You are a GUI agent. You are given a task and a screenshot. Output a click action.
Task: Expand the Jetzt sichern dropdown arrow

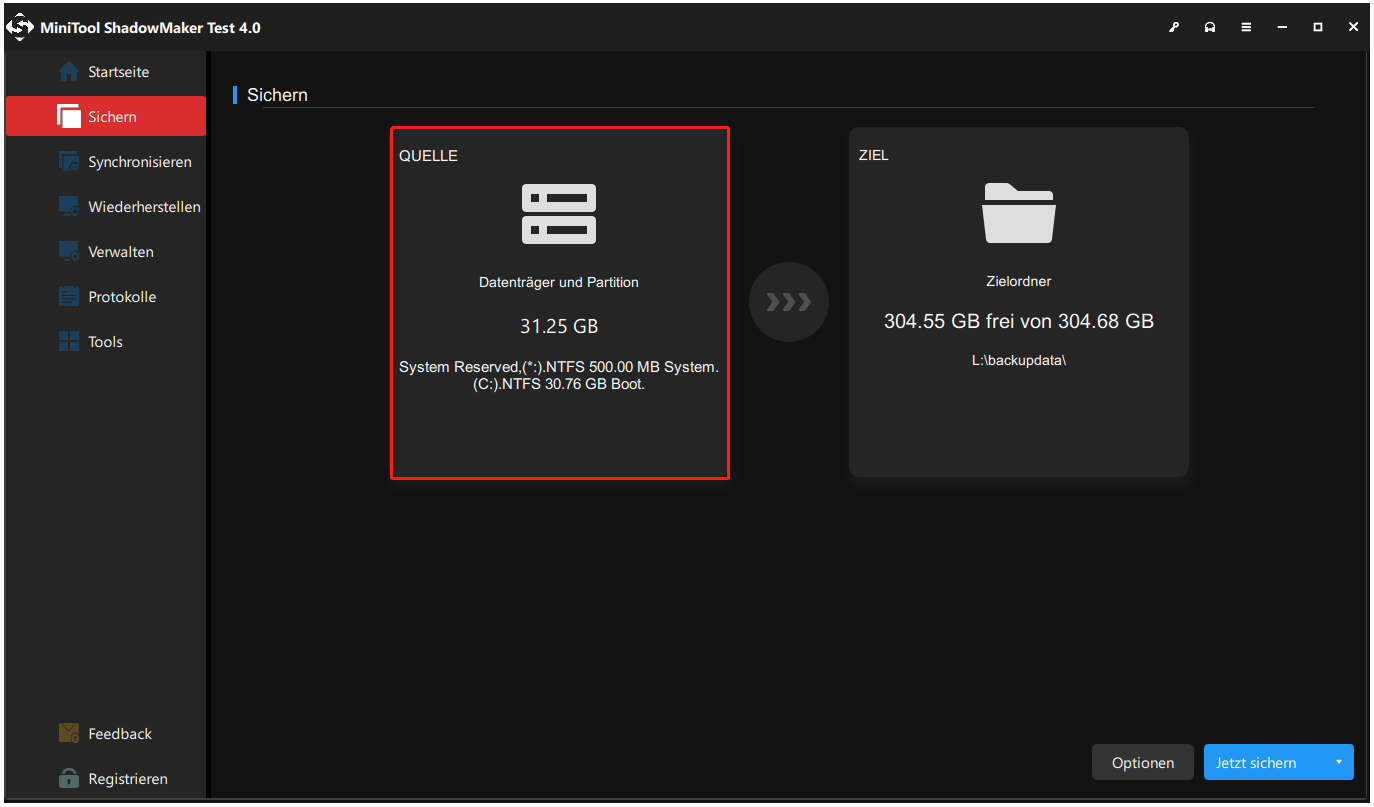point(1340,762)
